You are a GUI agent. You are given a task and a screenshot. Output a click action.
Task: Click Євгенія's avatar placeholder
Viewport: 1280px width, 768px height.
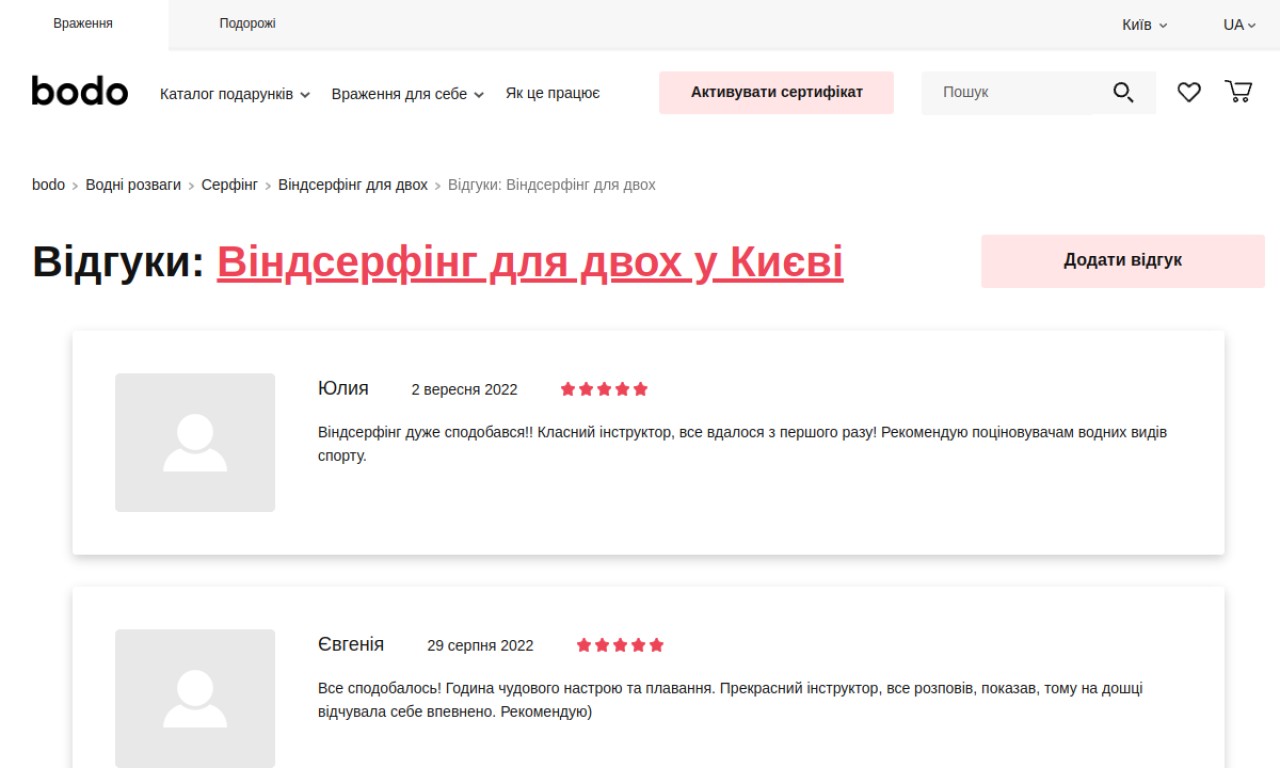195,698
